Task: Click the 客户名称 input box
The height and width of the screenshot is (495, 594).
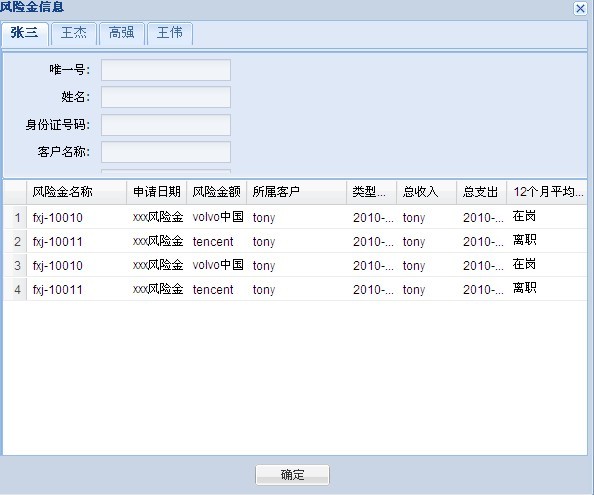Action: click(x=166, y=152)
